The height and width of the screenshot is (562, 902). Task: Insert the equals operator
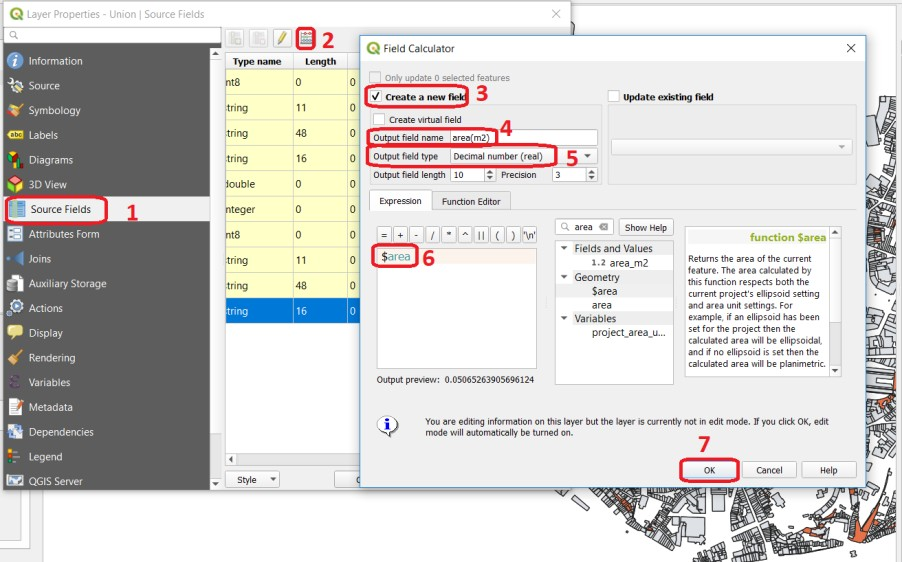(x=384, y=235)
